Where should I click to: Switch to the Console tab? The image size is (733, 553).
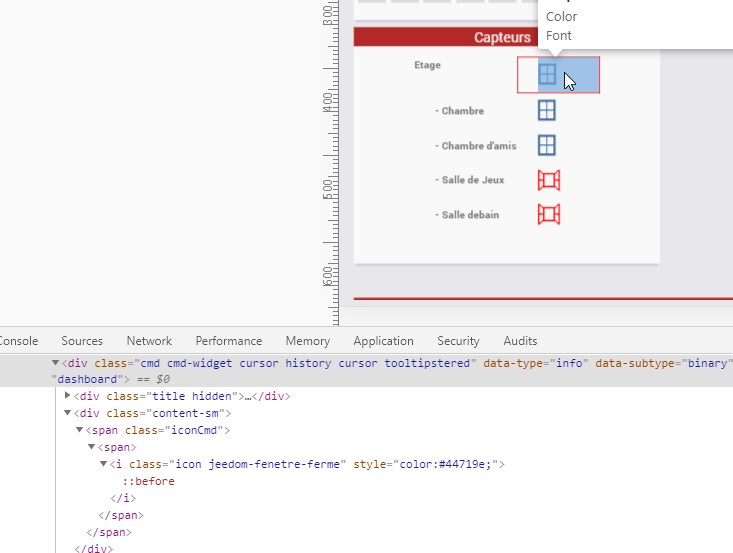[18, 341]
